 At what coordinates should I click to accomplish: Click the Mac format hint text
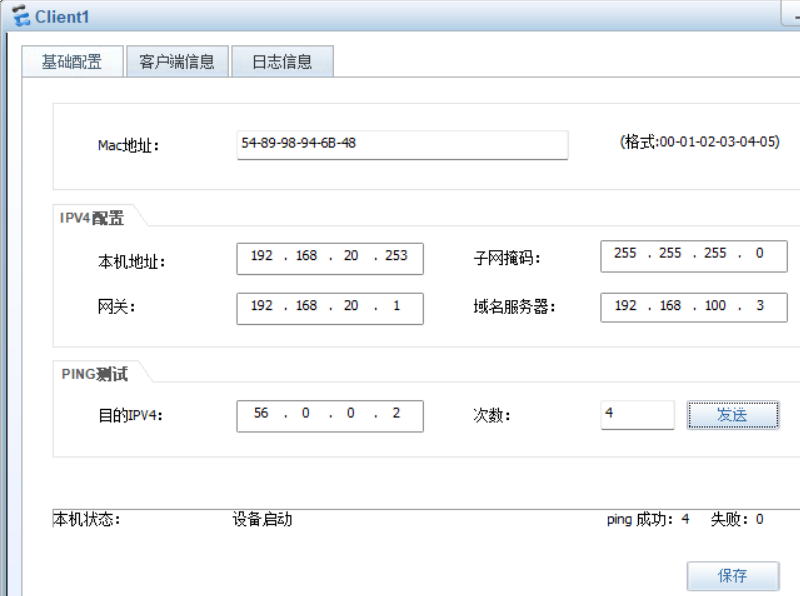pos(699,142)
